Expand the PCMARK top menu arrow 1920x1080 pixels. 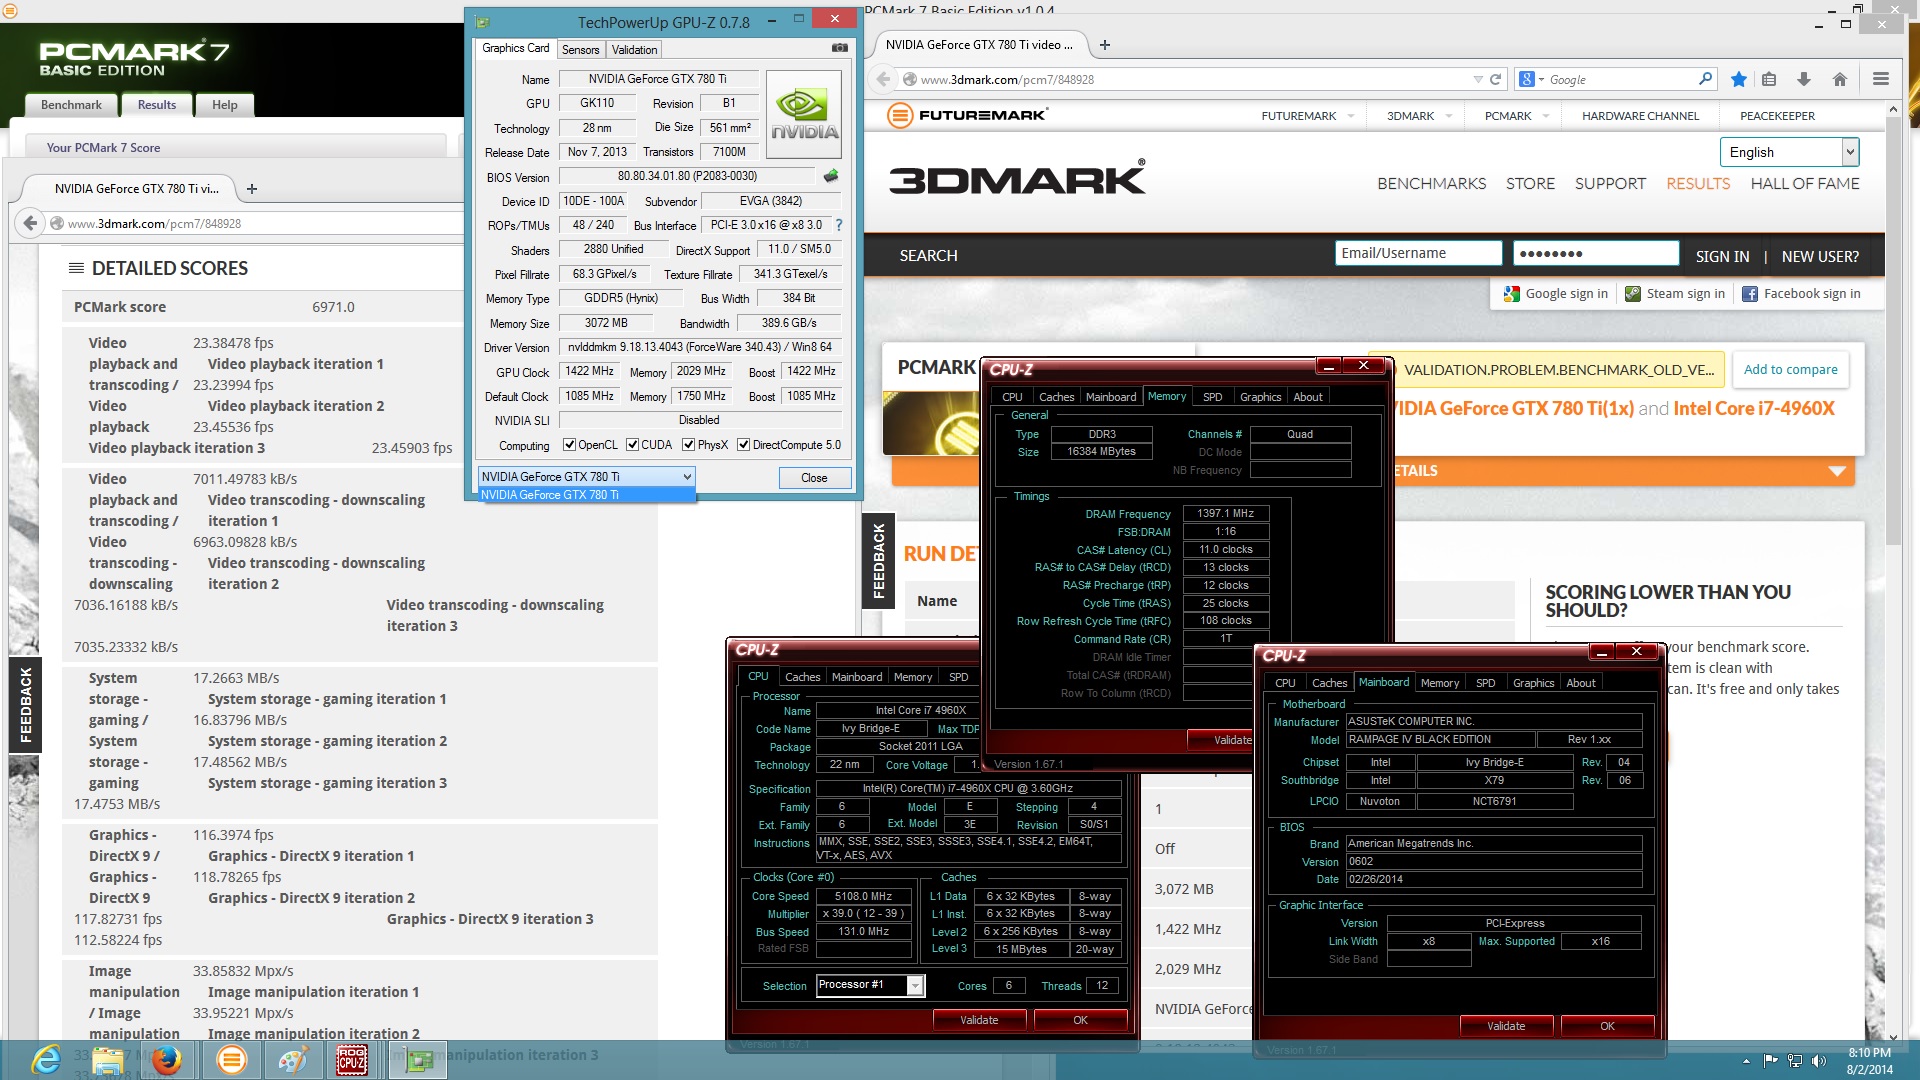click(1546, 116)
